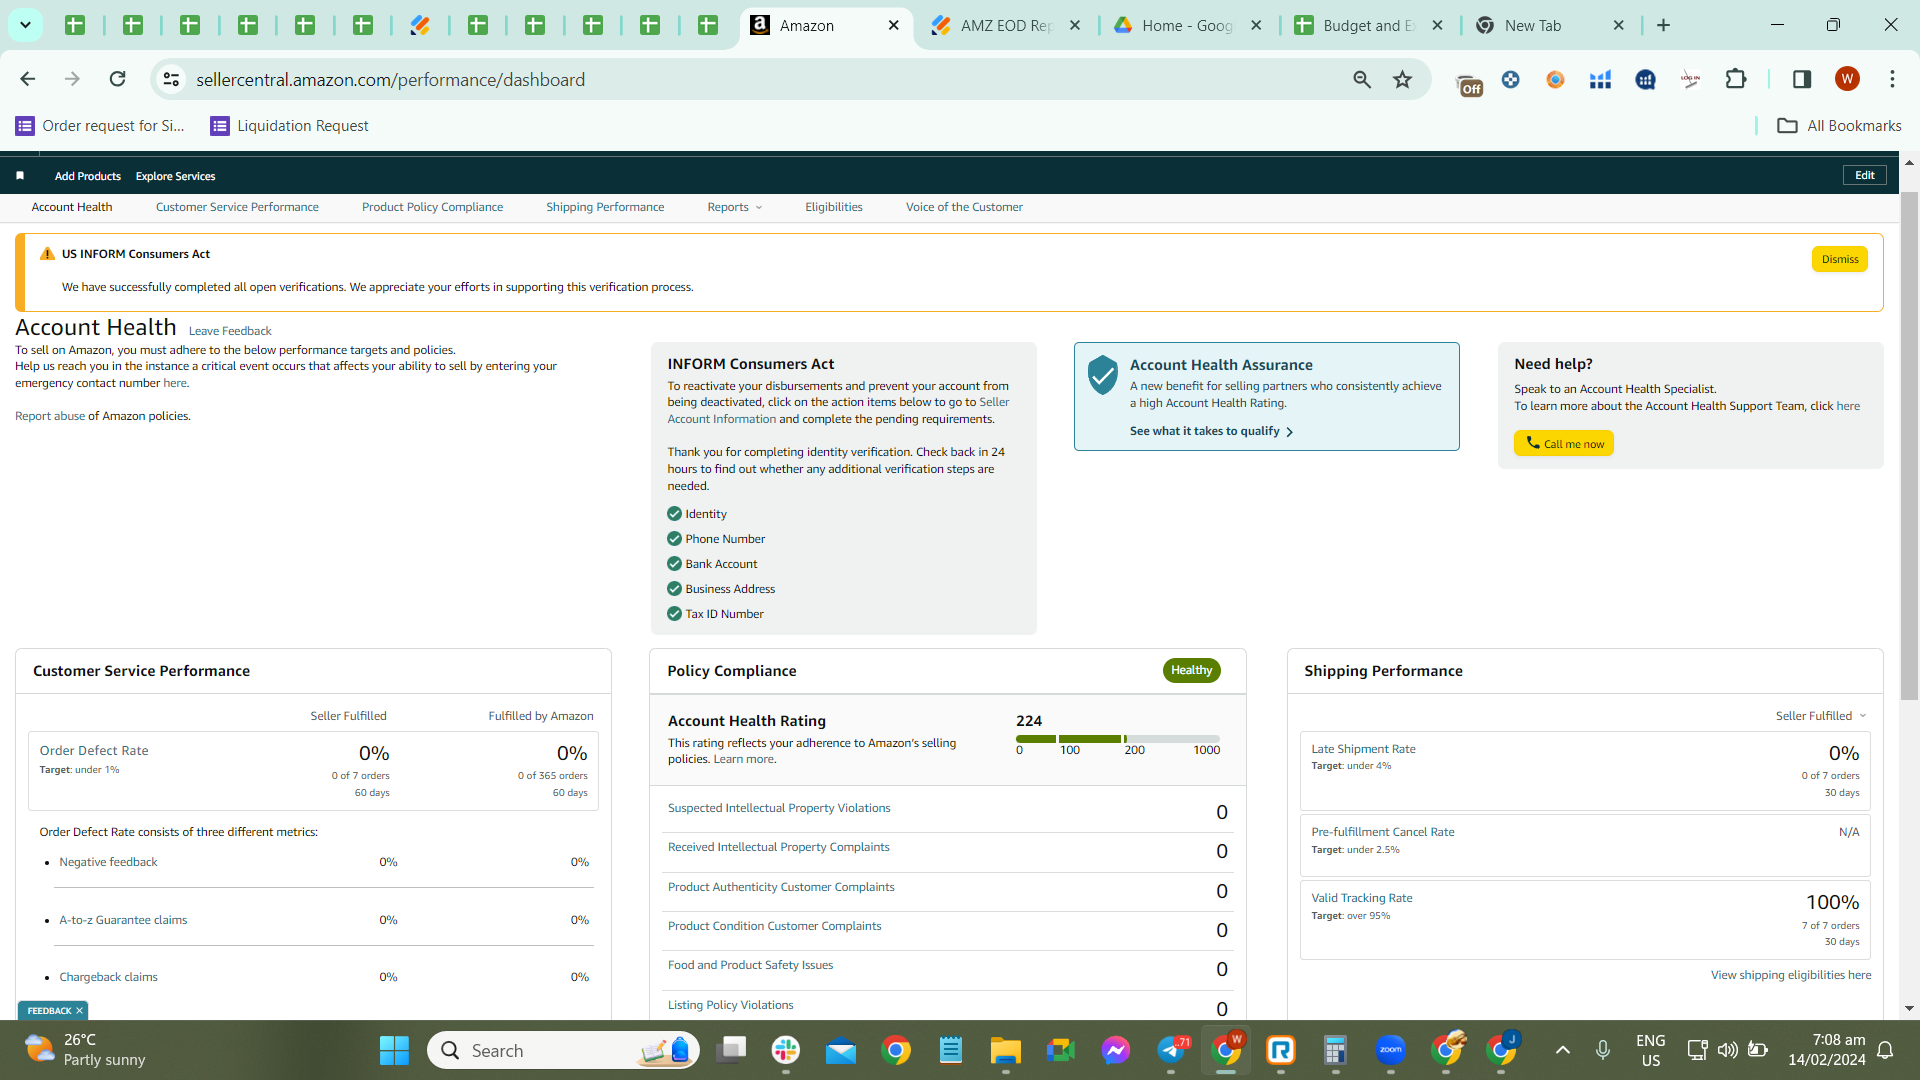Image resolution: width=1920 pixels, height=1080 pixels.
Task: Click the browser address bar URL
Action: [x=390, y=79]
